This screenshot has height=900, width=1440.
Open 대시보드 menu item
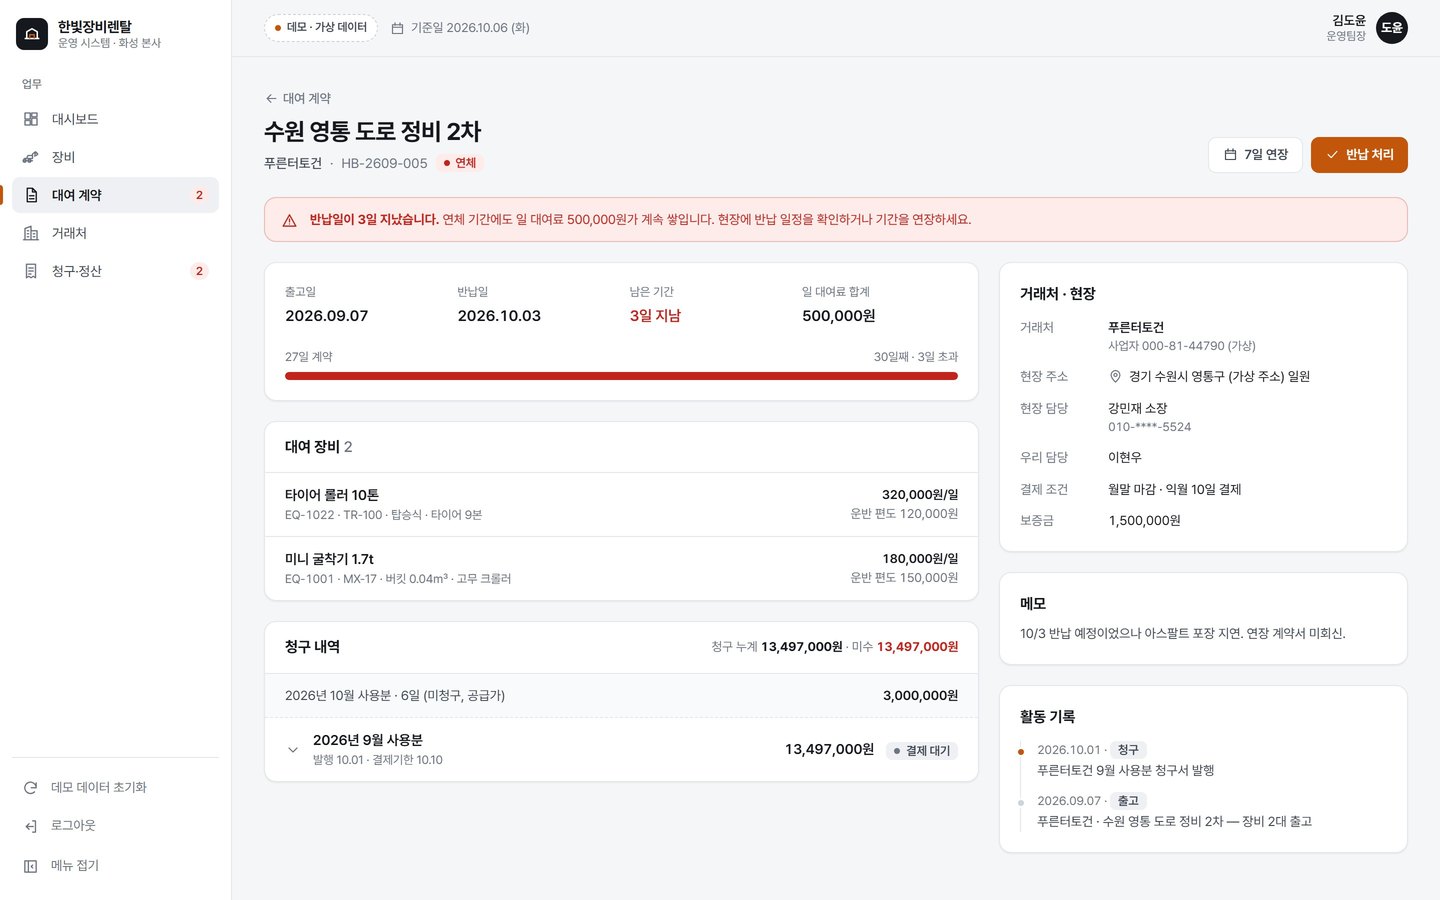(x=115, y=119)
